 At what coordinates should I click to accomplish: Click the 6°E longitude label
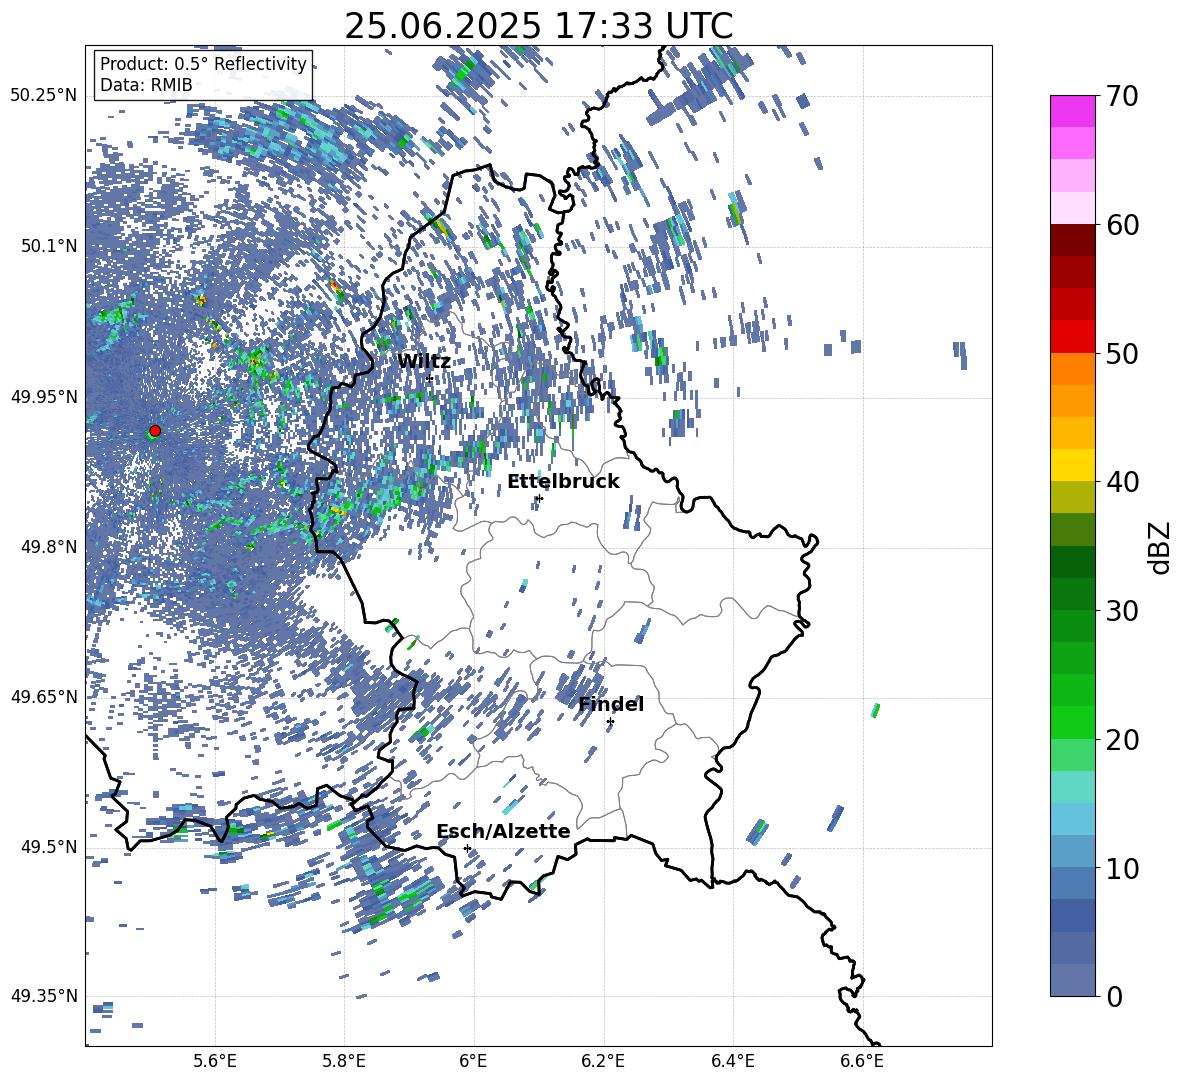473,1061
